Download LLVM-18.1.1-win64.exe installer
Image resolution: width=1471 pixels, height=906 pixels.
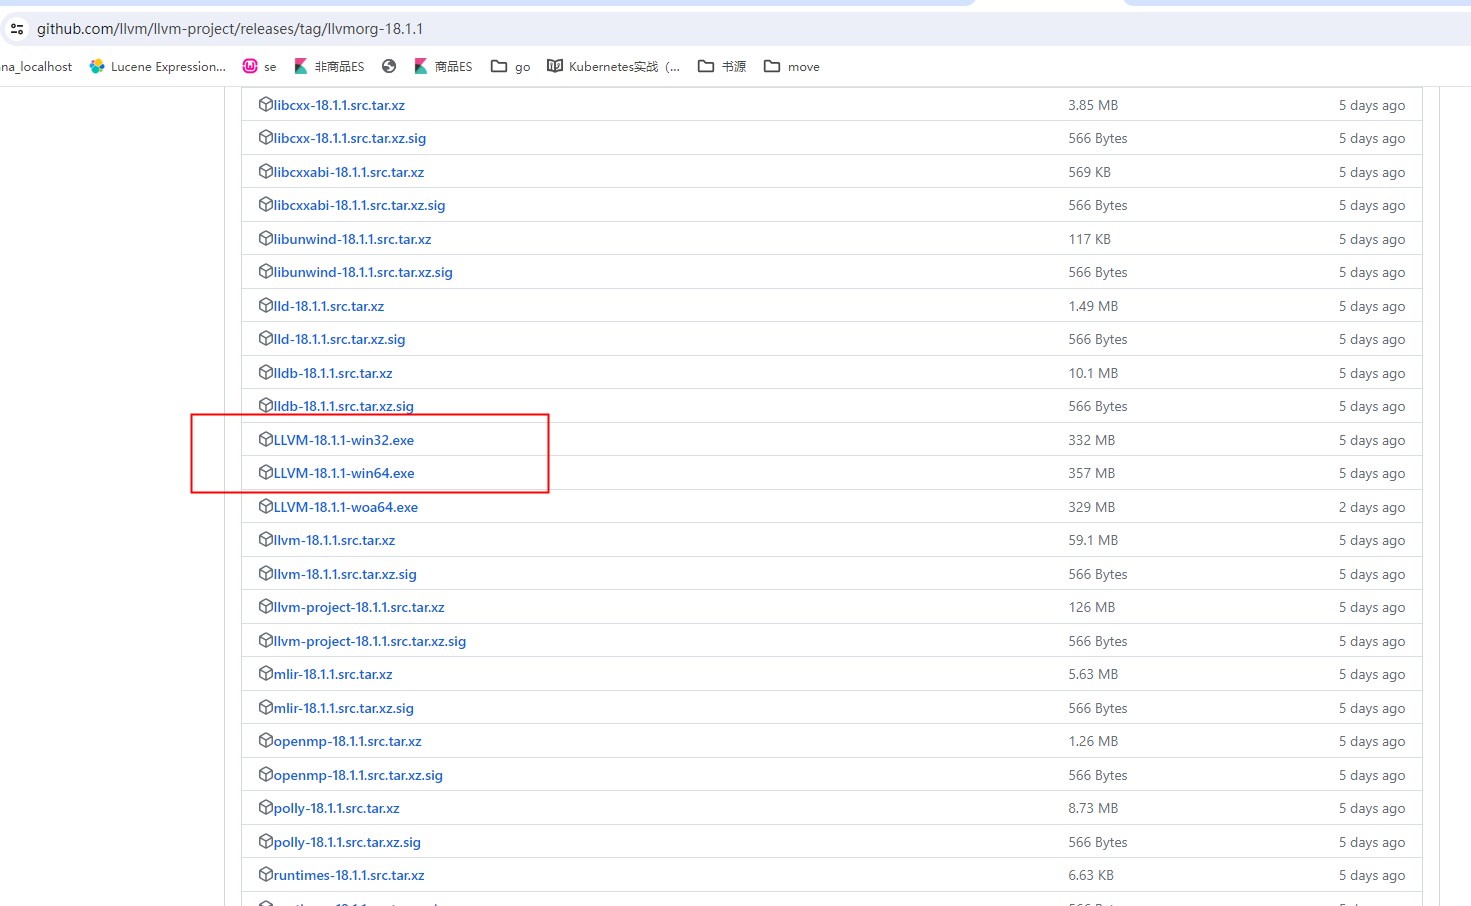point(344,473)
